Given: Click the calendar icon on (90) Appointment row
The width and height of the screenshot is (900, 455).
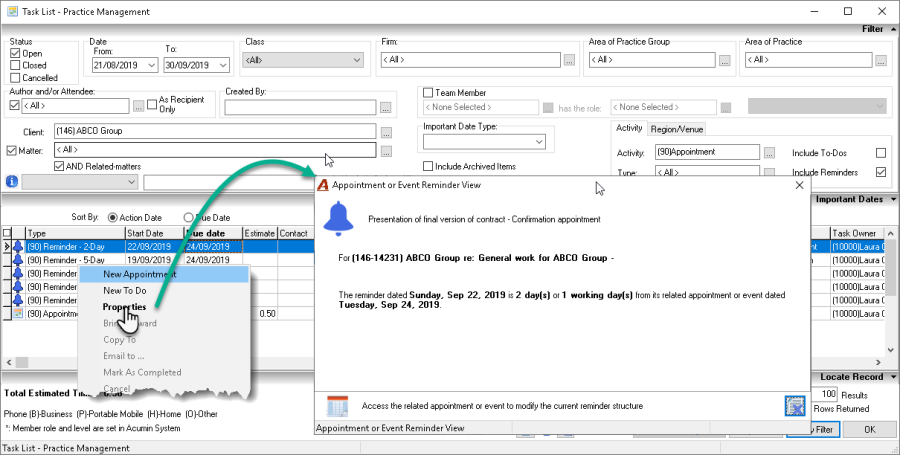Looking at the screenshot, I should 18,313.
